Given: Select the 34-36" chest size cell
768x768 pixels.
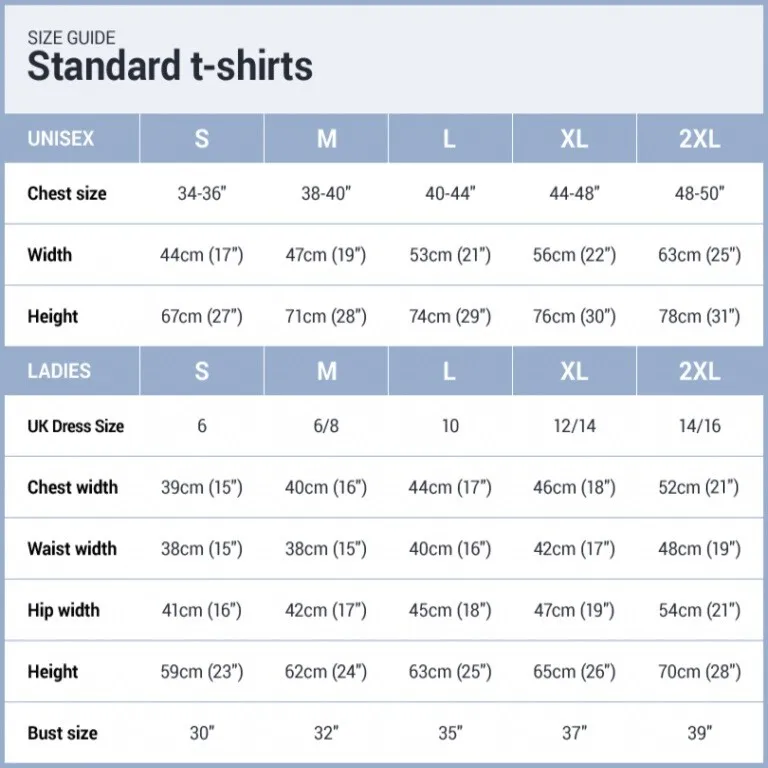Looking at the screenshot, I should coord(202,194).
